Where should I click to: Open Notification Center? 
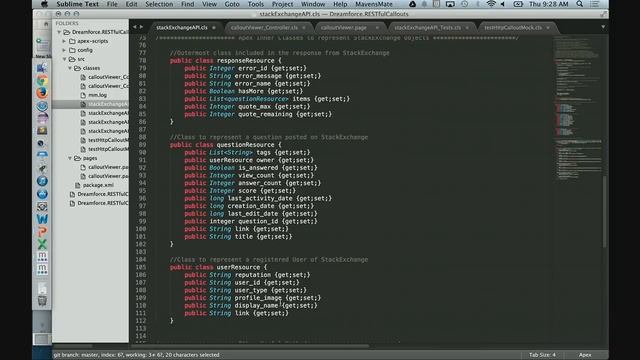pyautogui.click(x=595, y=4)
